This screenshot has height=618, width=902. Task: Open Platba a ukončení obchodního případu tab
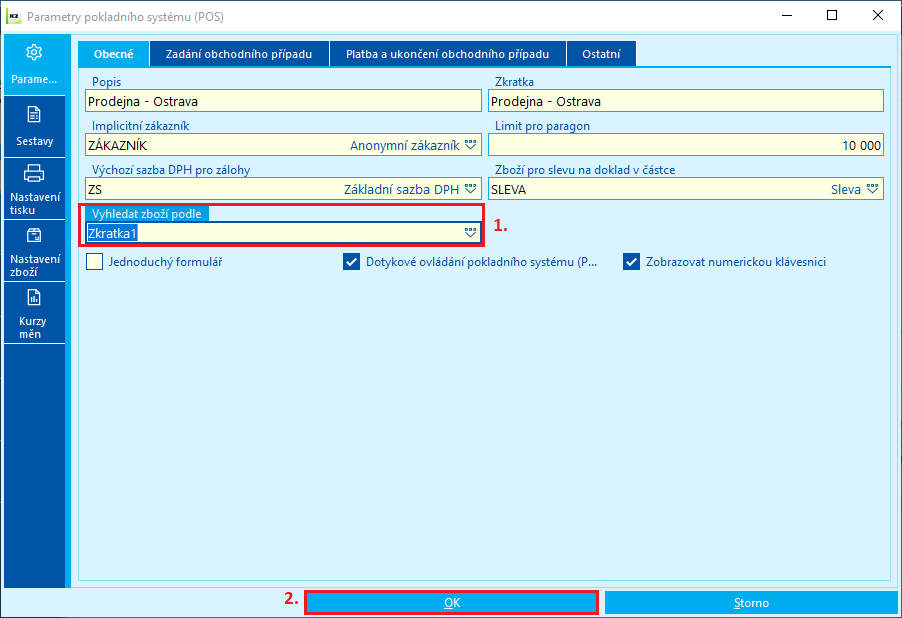448,54
